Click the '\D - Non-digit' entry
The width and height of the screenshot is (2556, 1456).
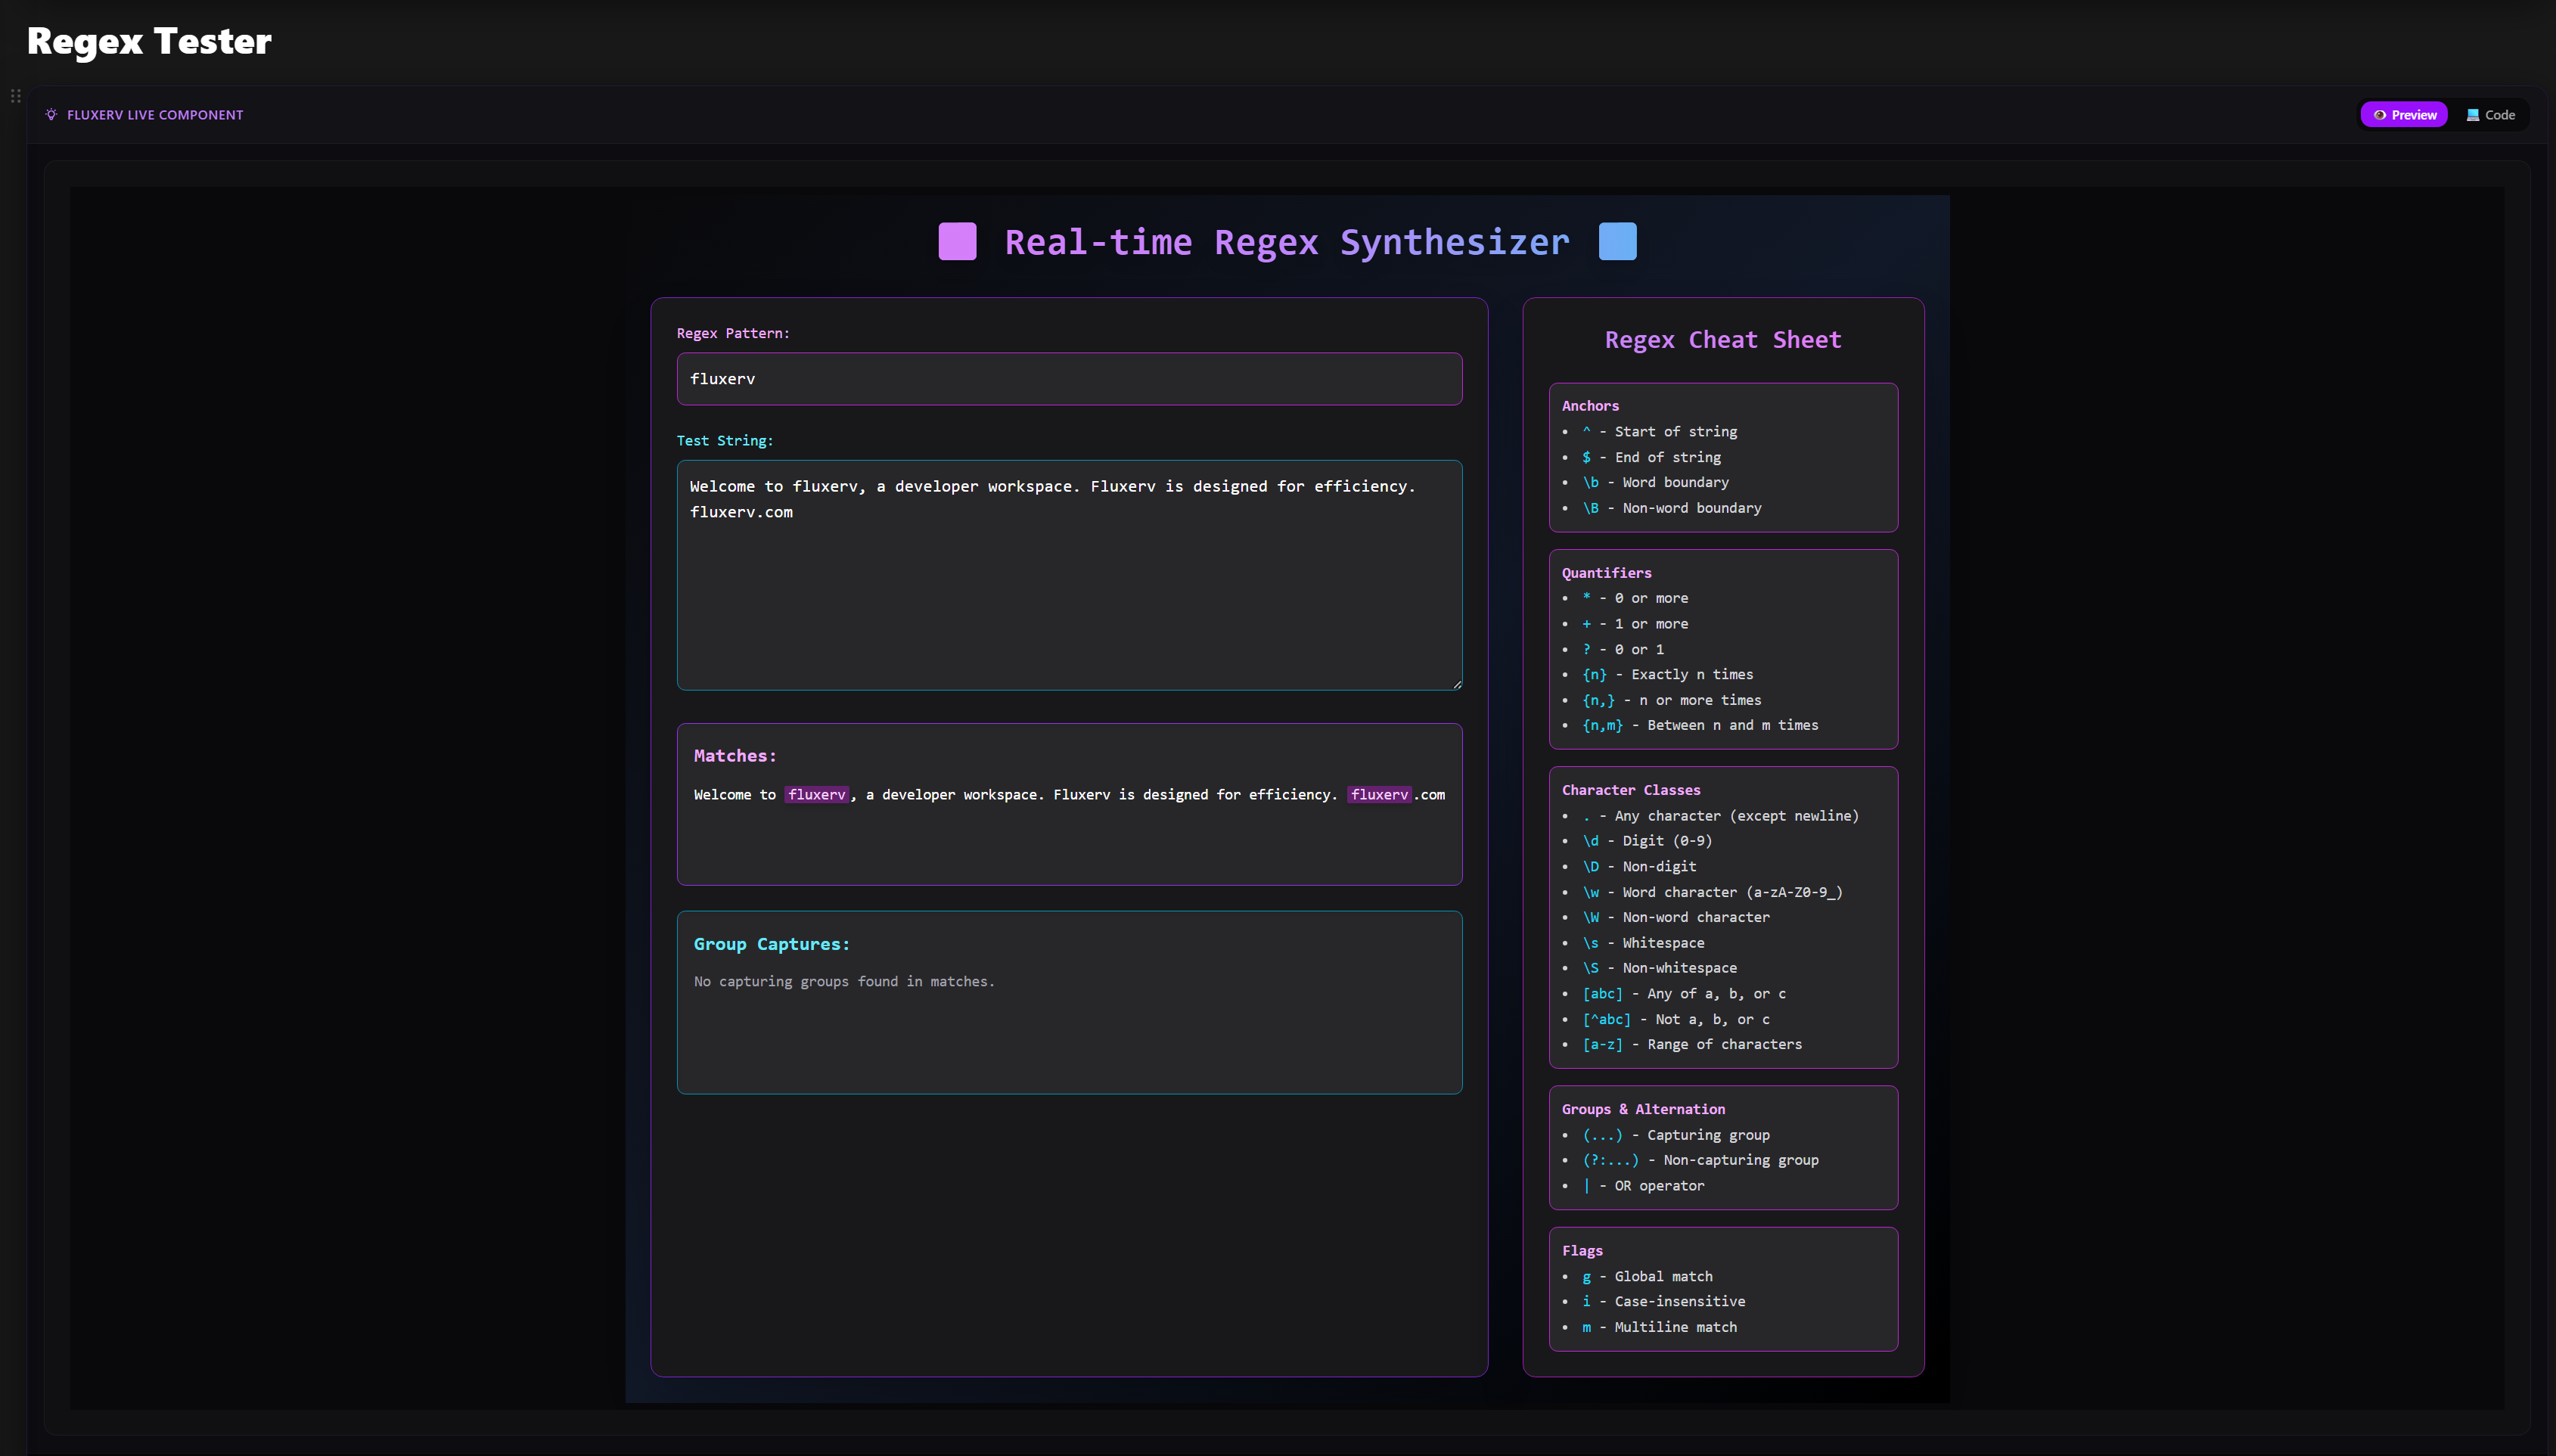[x=1639, y=867]
